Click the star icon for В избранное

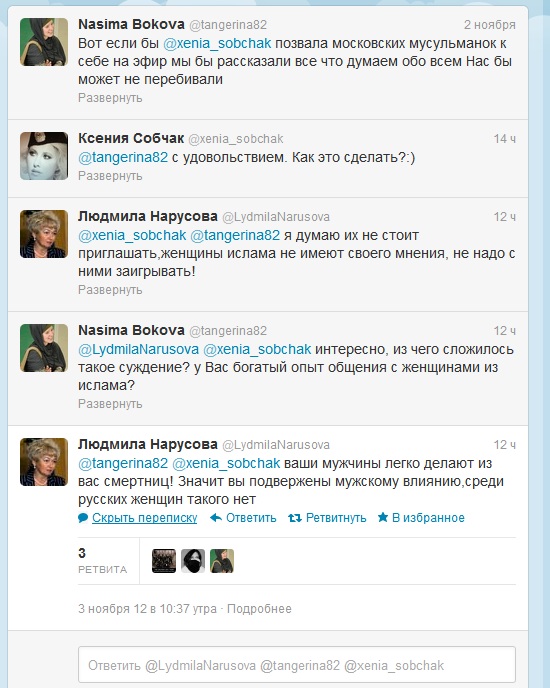tap(383, 517)
